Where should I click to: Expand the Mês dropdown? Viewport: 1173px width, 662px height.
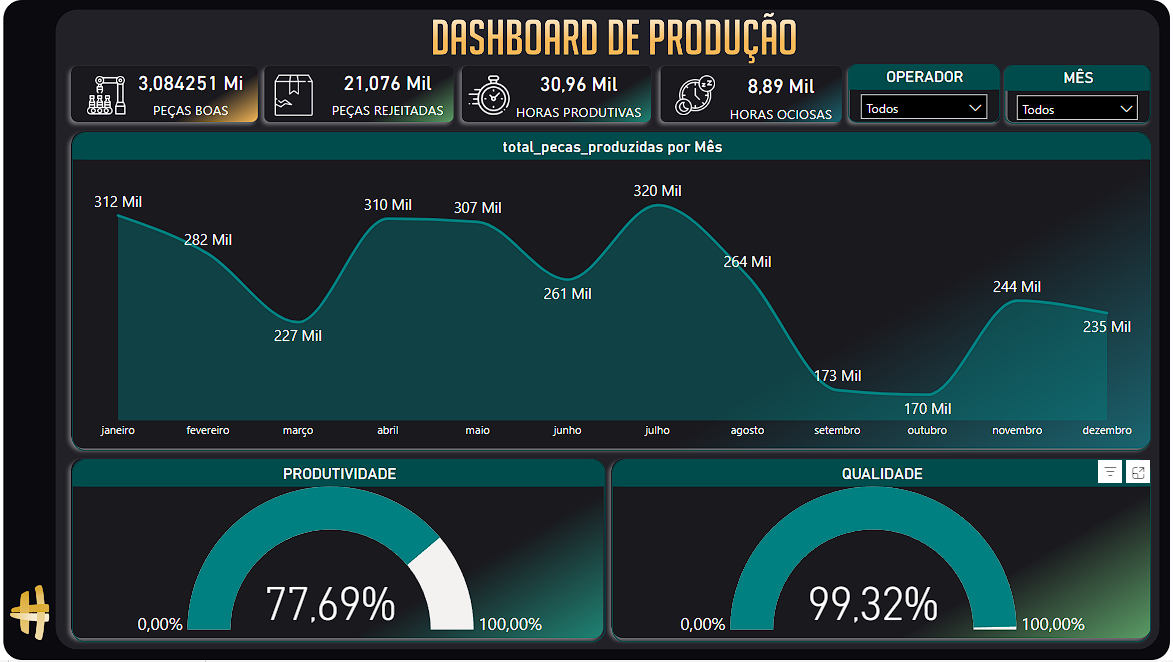(x=1077, y=108)
